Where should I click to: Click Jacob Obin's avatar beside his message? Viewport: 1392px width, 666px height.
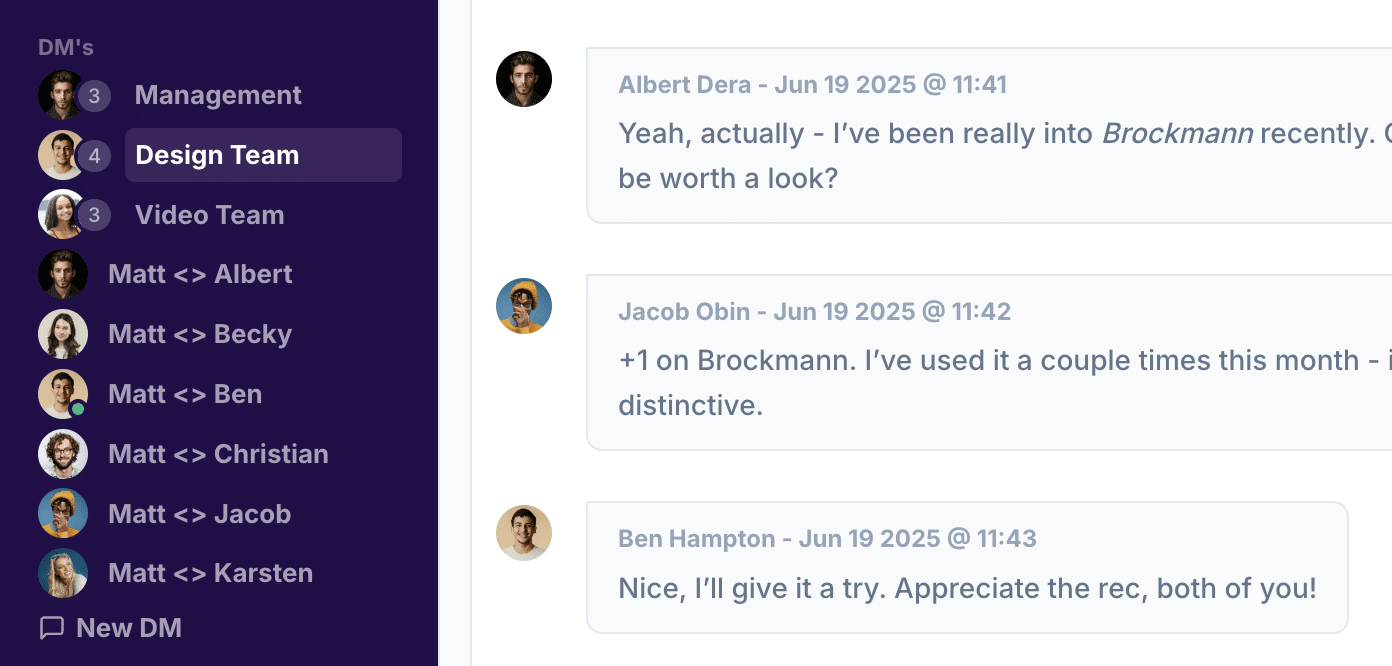[x=524, y=306]
